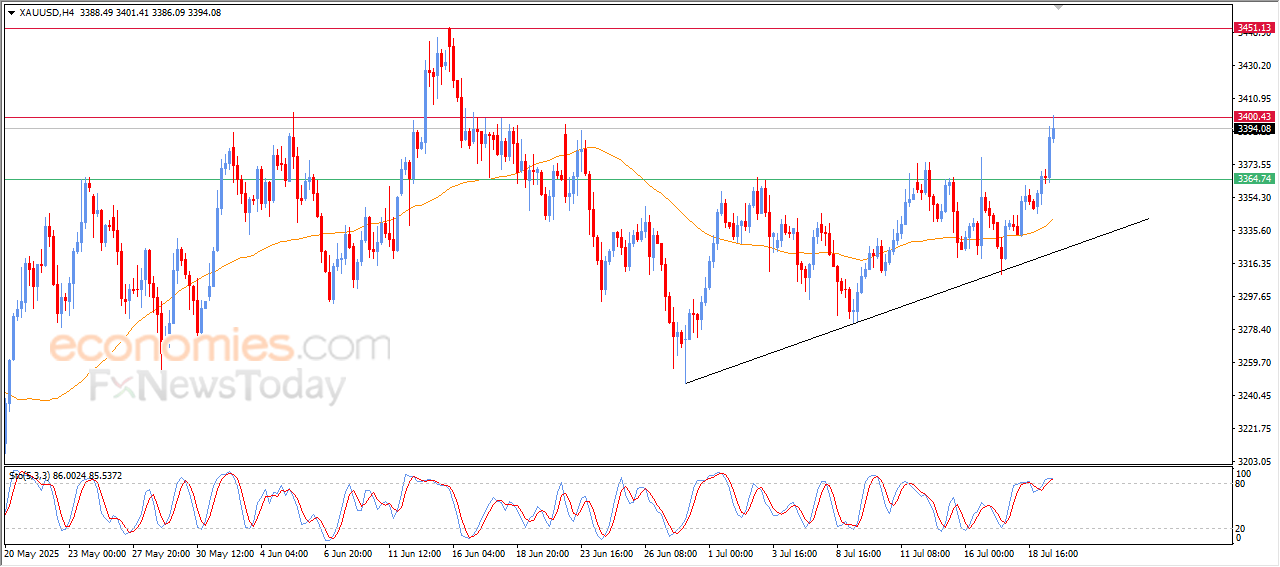1280x567 pixels.
Task: Click the black 3394.08 current price label
Action: pyautogui.click(x=1253, y=129)
